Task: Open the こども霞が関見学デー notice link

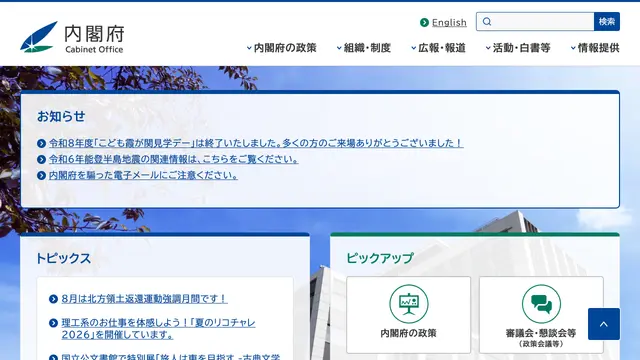Action: pos(256,143)
